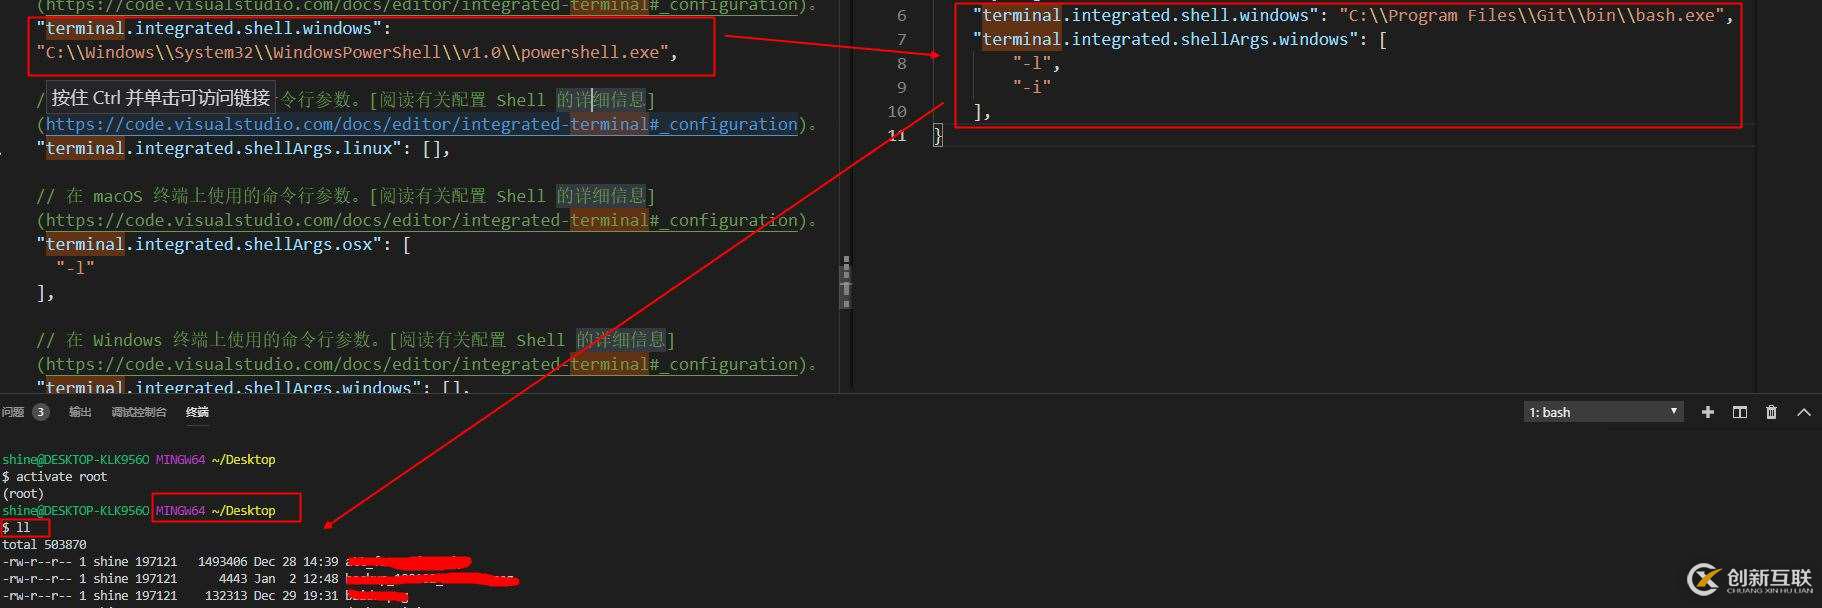Open the documentation URL above shellArgs.linux

(421, 125)
